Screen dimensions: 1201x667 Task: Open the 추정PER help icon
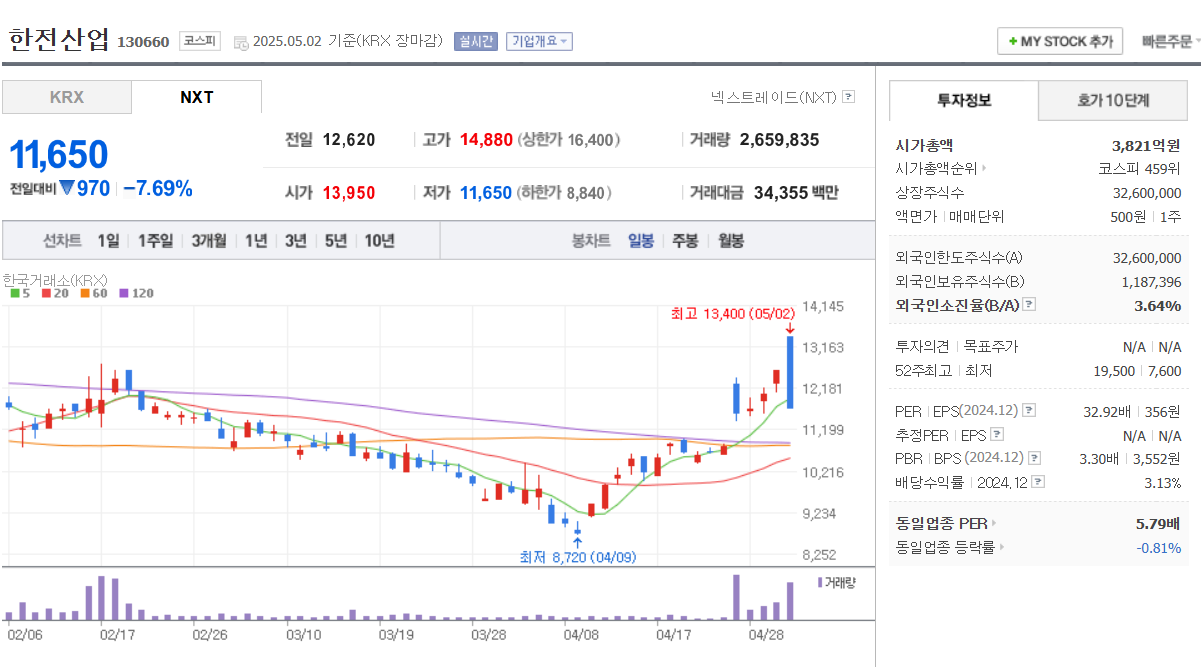[x=997, y=436]
